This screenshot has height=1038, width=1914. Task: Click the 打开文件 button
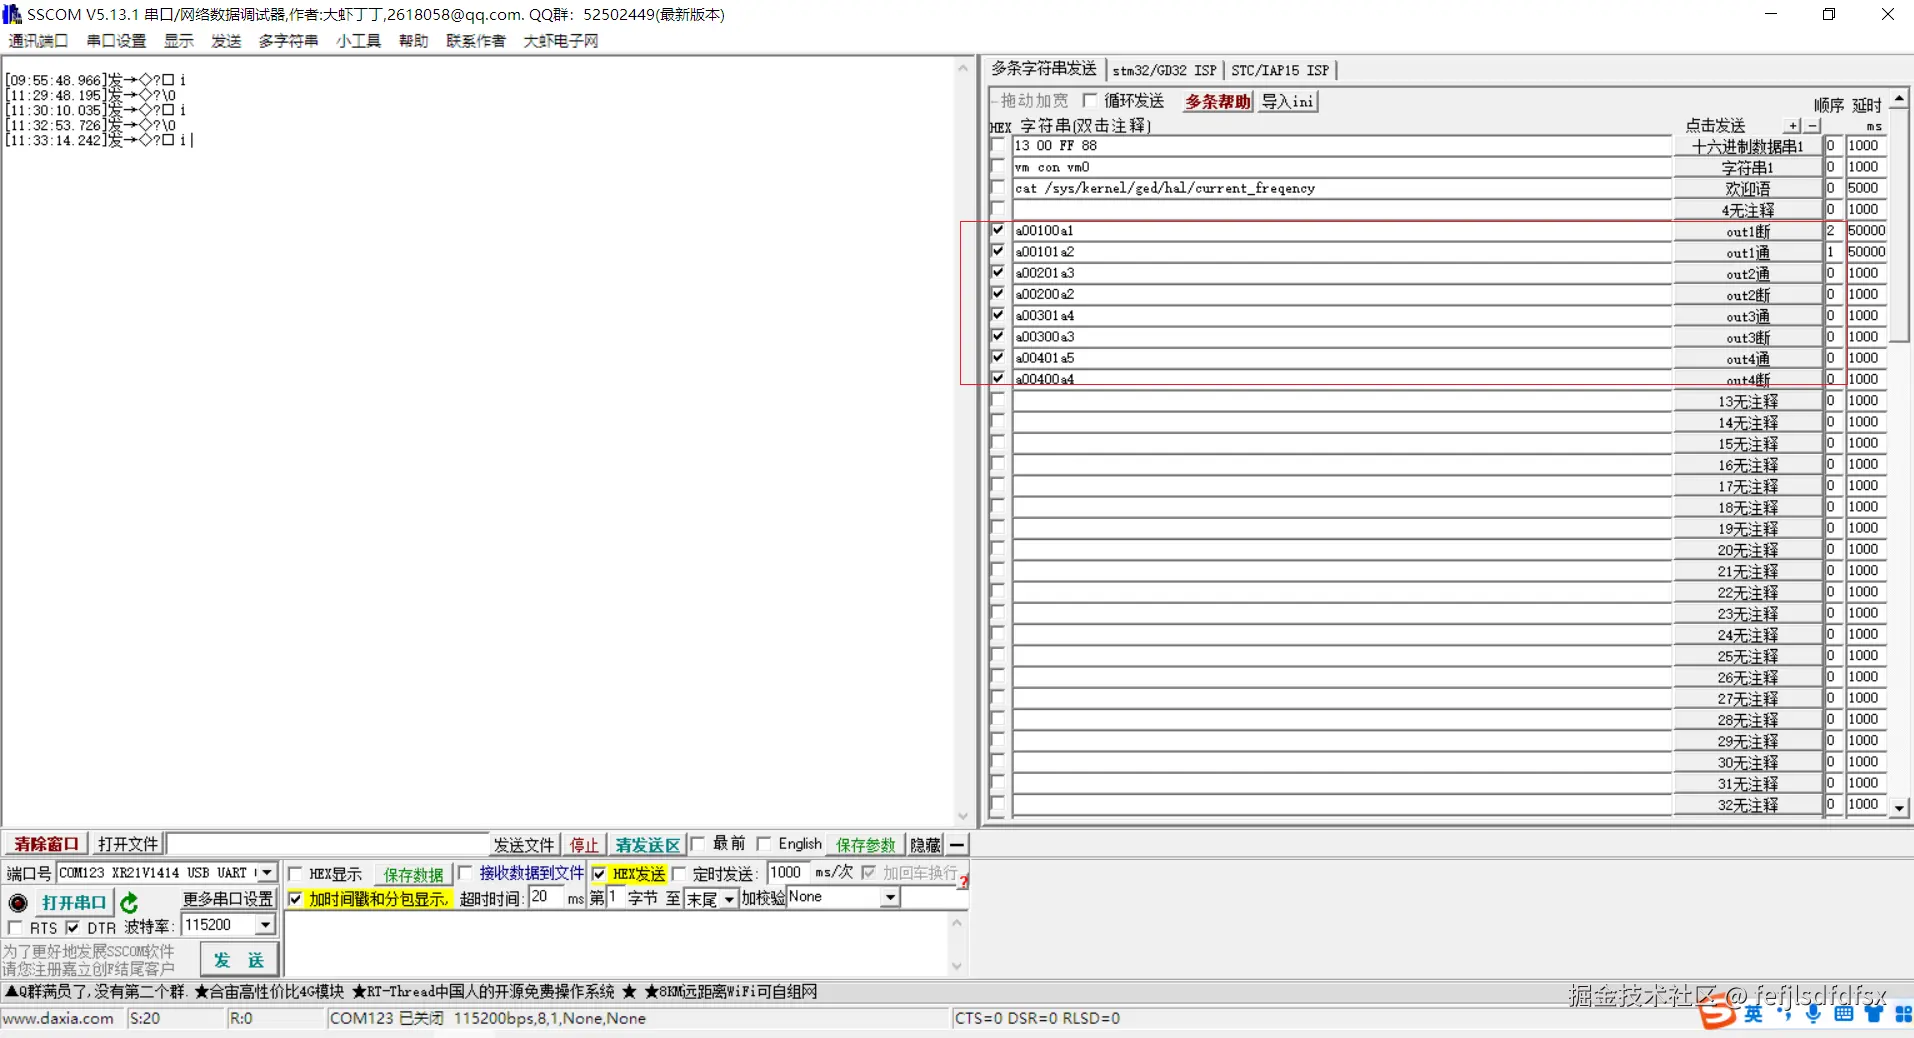click(x=128, y=844)
